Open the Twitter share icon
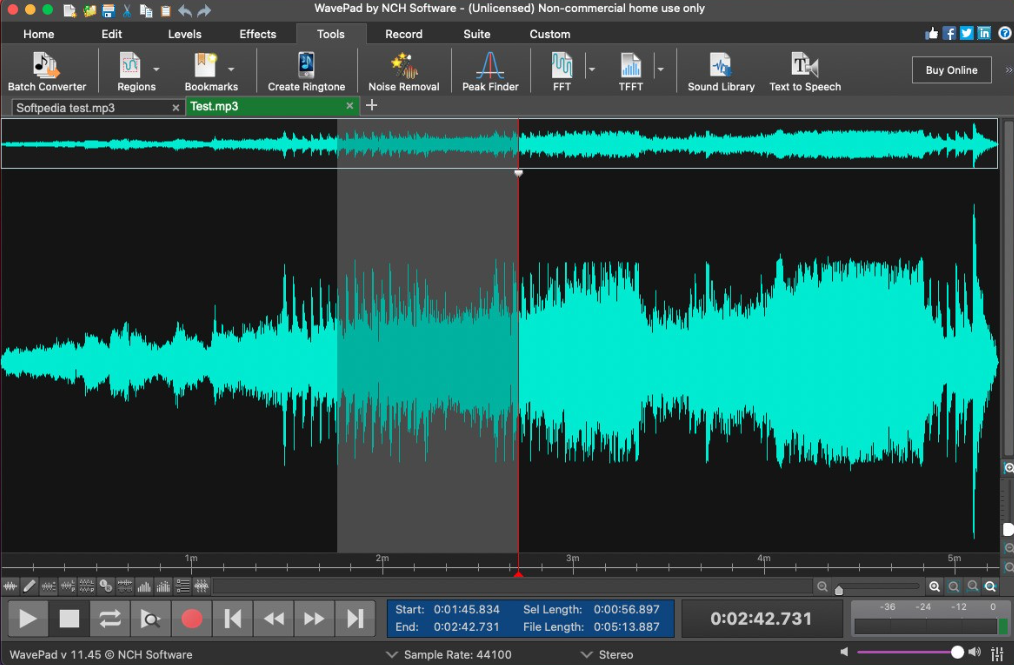The width and height of the screenshot is (1014, 665). coord(966,33)
